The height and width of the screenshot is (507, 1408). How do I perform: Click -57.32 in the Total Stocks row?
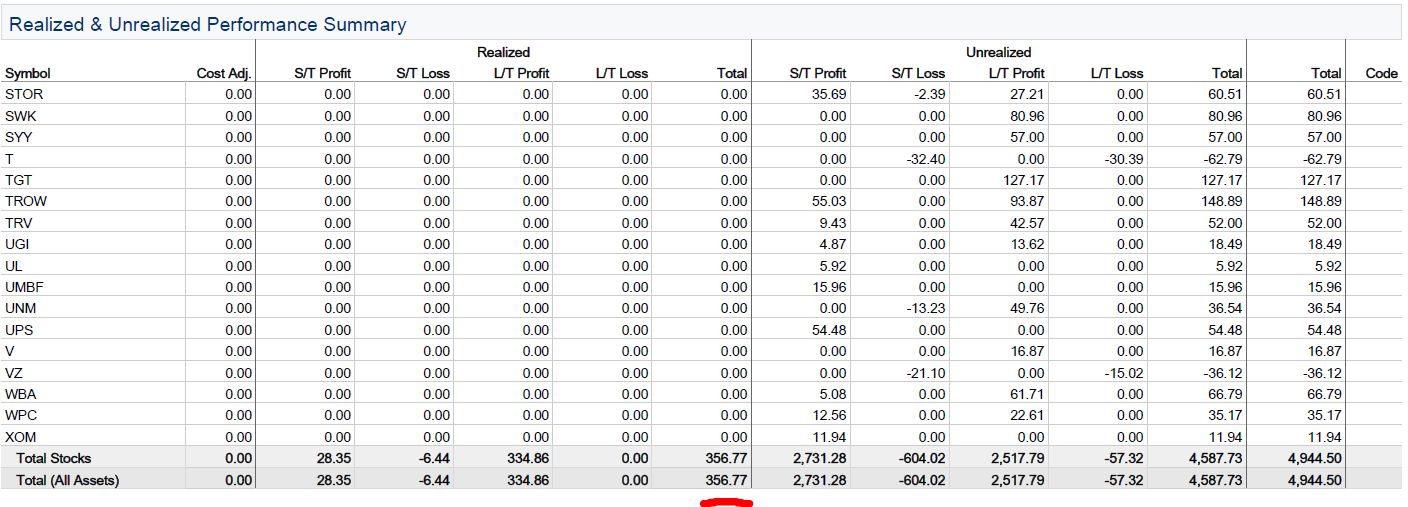1123,458
